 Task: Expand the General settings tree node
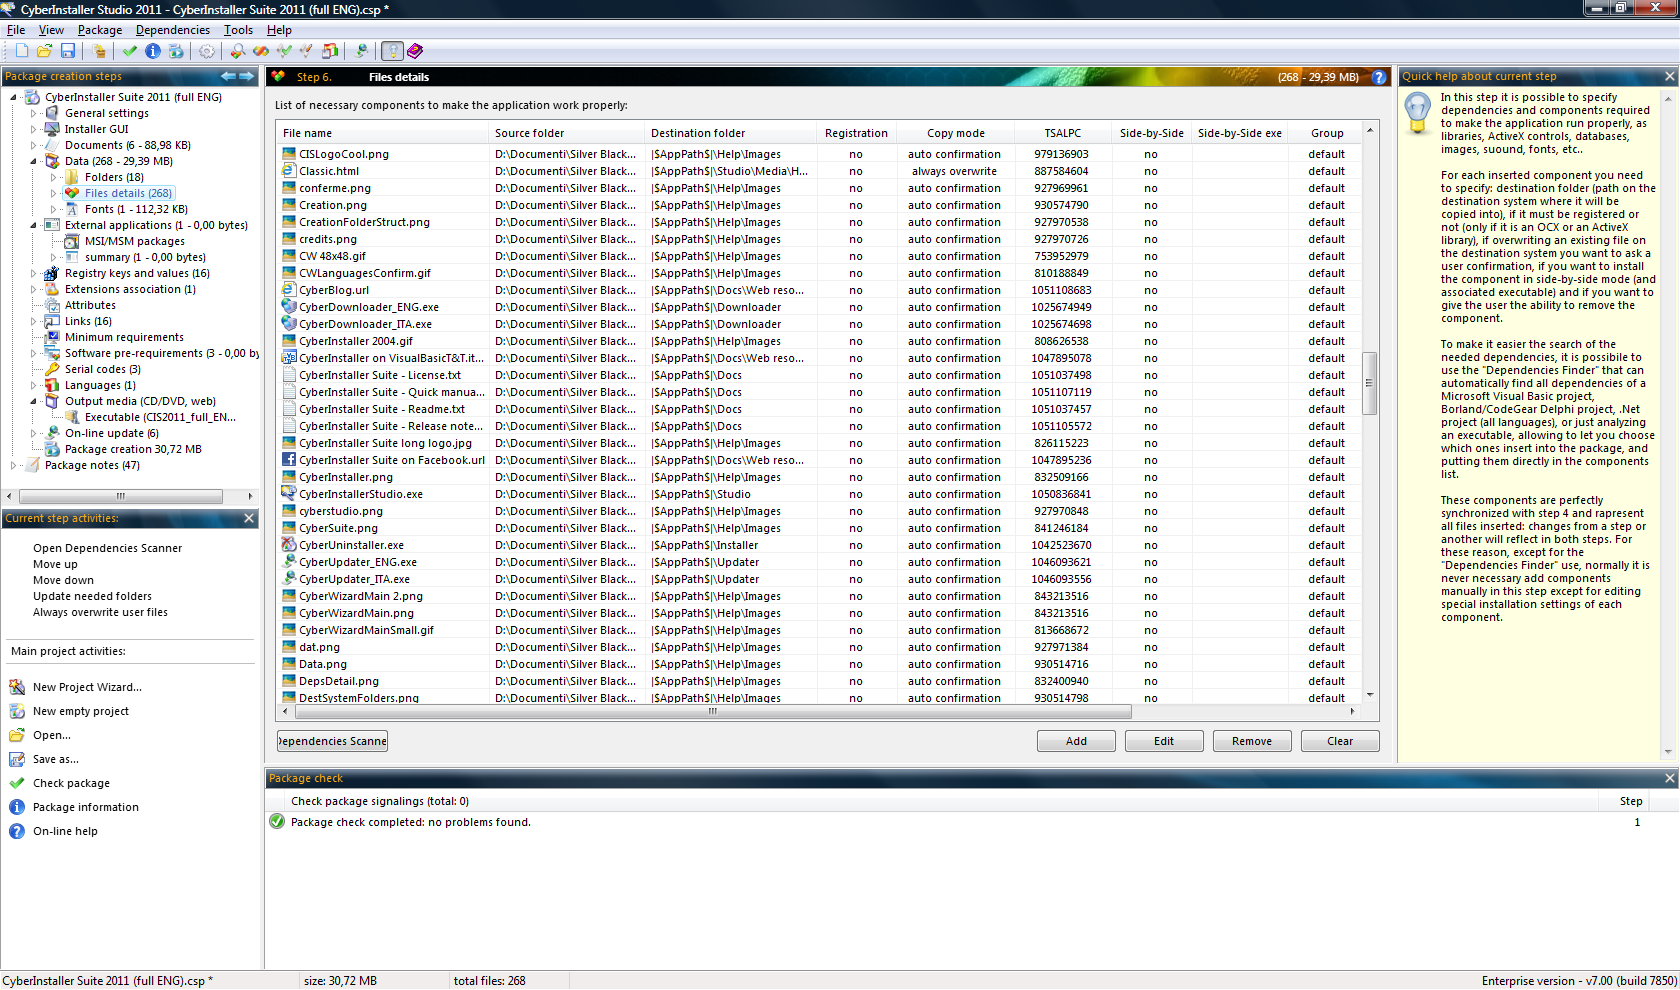[33, 113]
